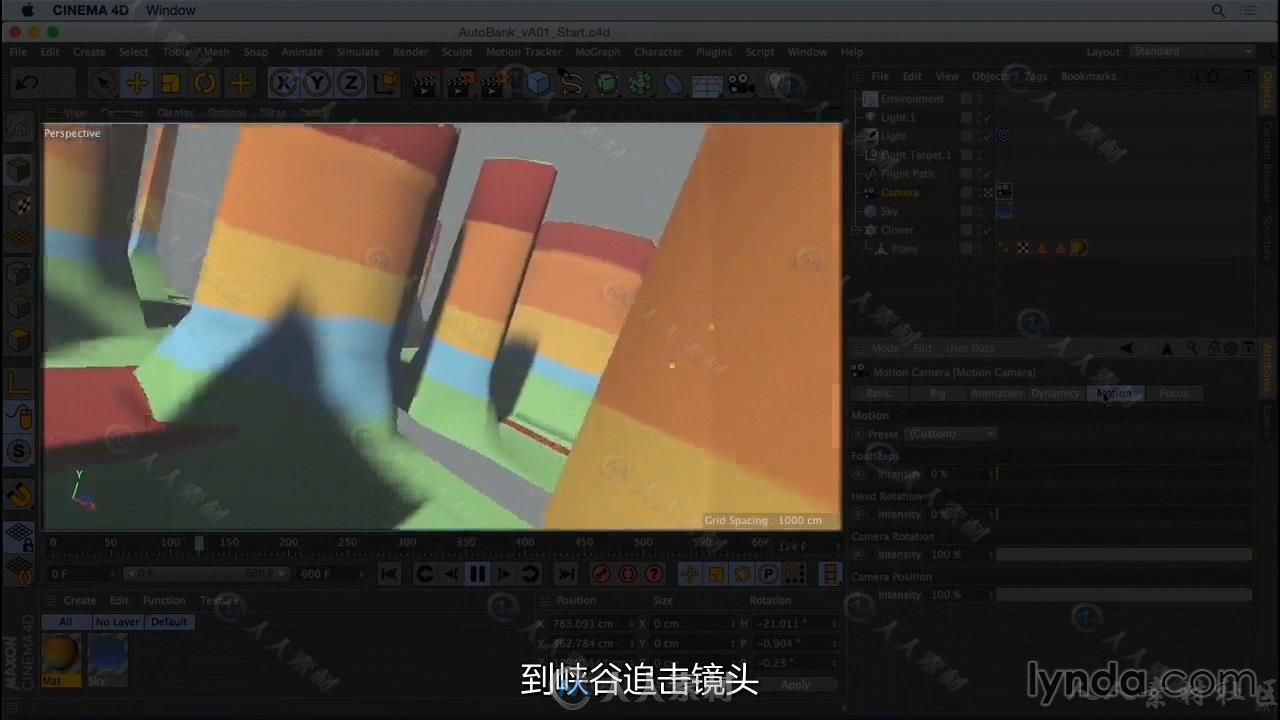Adjust the Camera Position Intensity slider
The image size is (1280, 720).
click(x=1123, y=595)
